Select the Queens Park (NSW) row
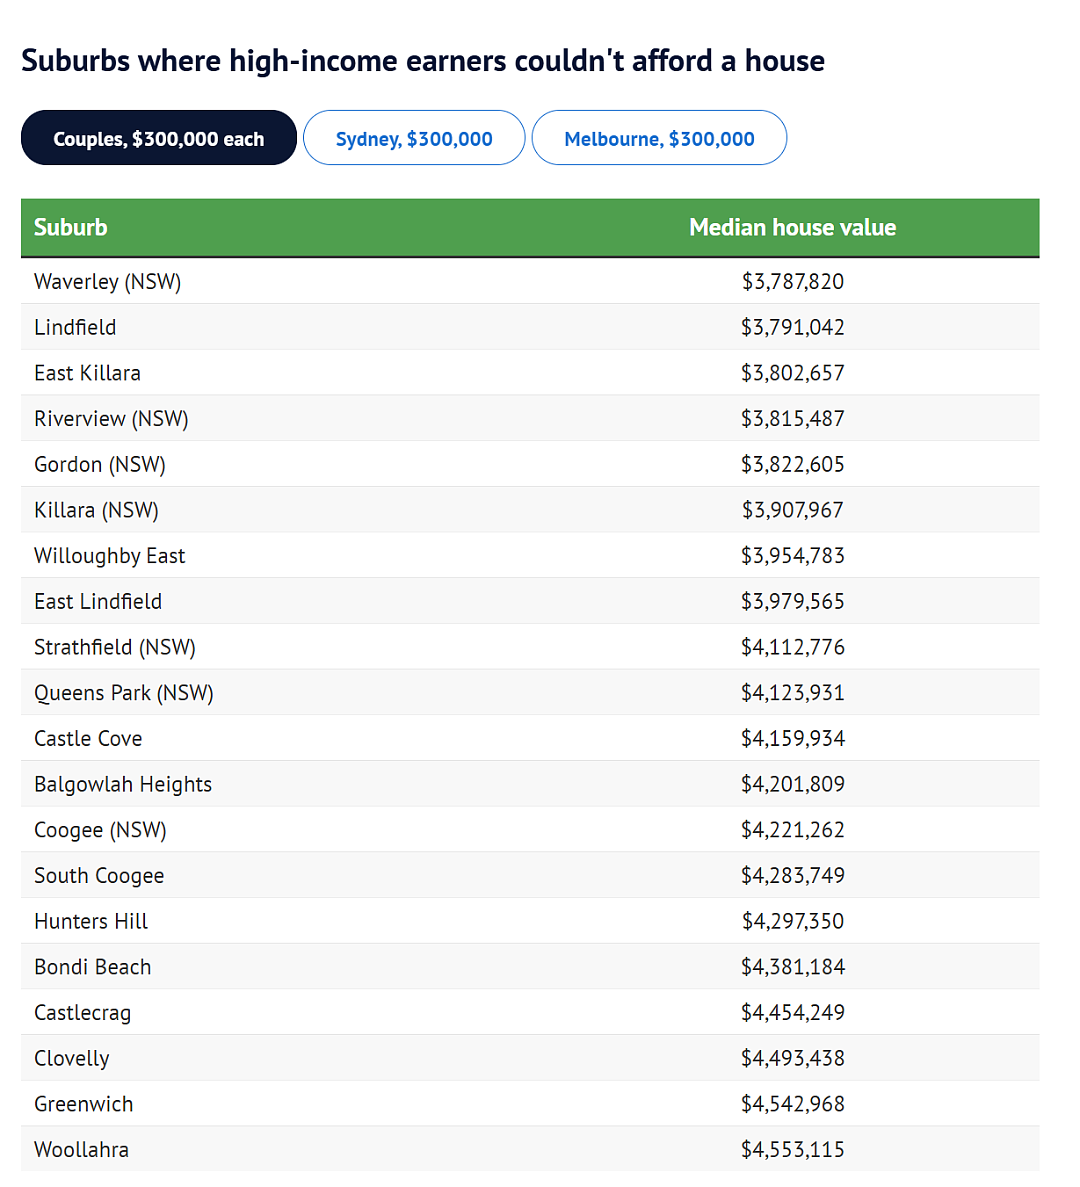This screenshot has width=1080, height=1187. pos(530,693)
